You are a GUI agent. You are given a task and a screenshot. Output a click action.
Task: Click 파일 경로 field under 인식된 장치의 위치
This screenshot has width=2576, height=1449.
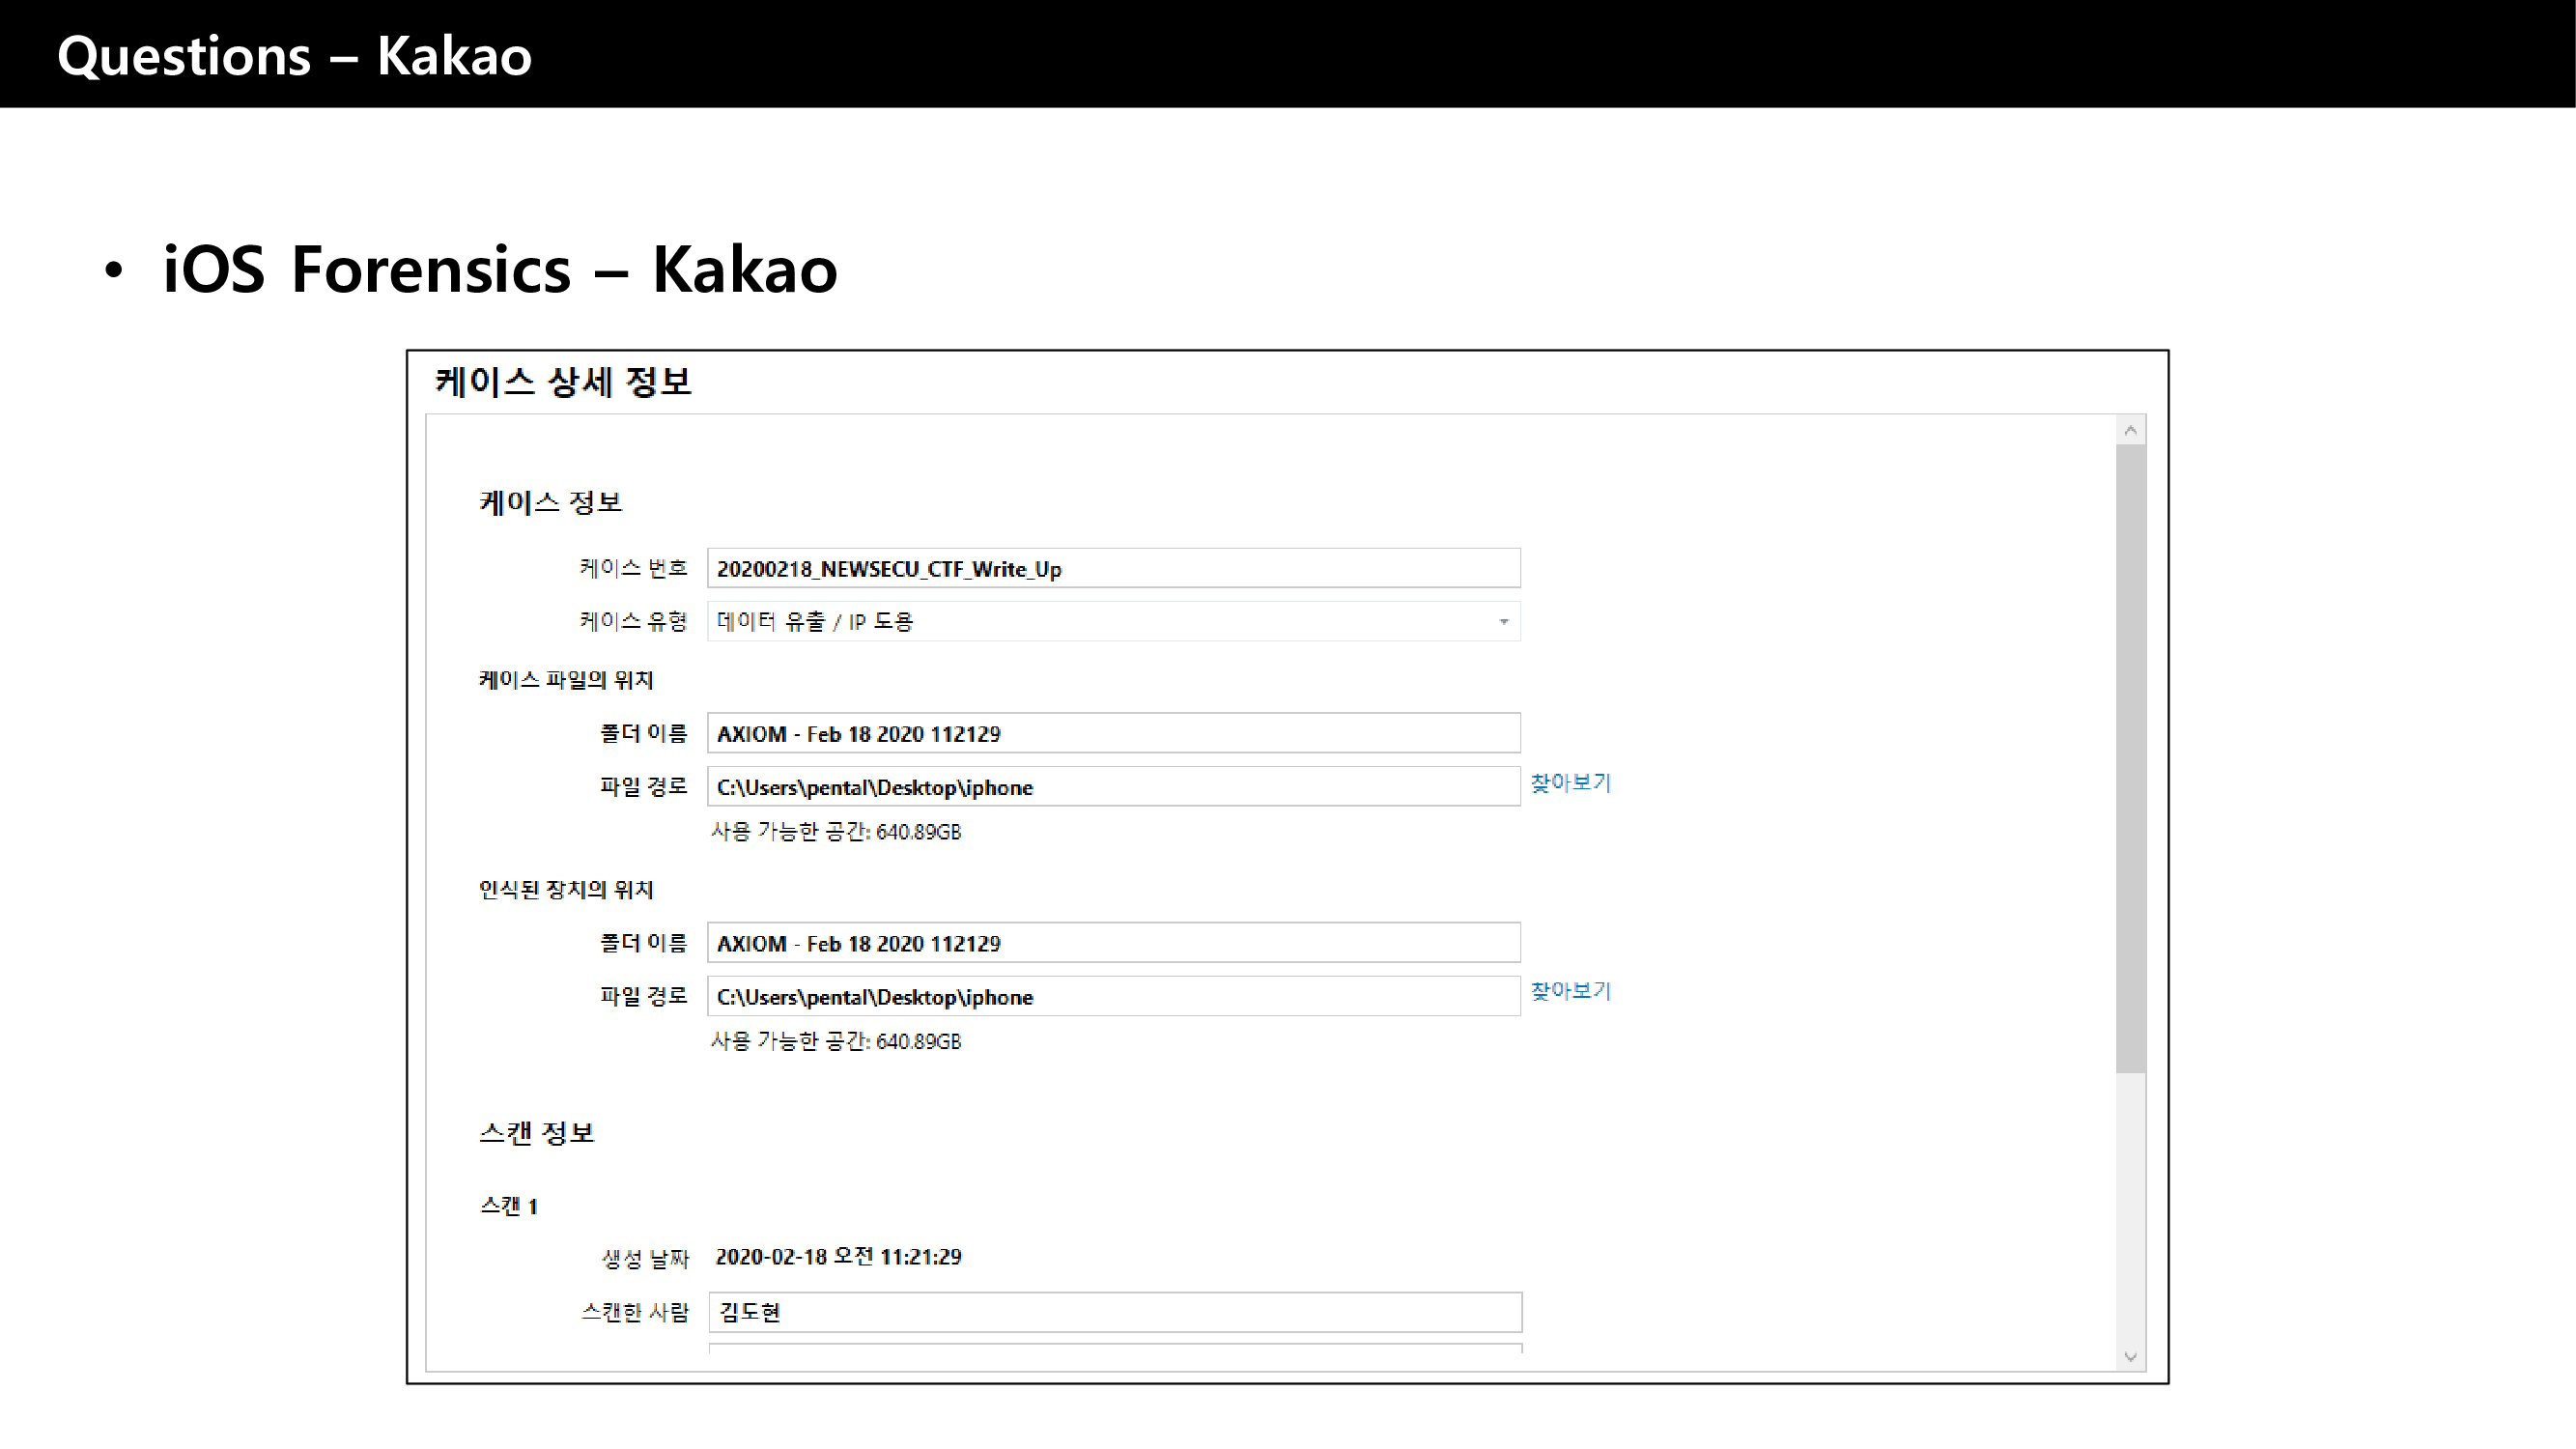click(x=1113, y=997)
